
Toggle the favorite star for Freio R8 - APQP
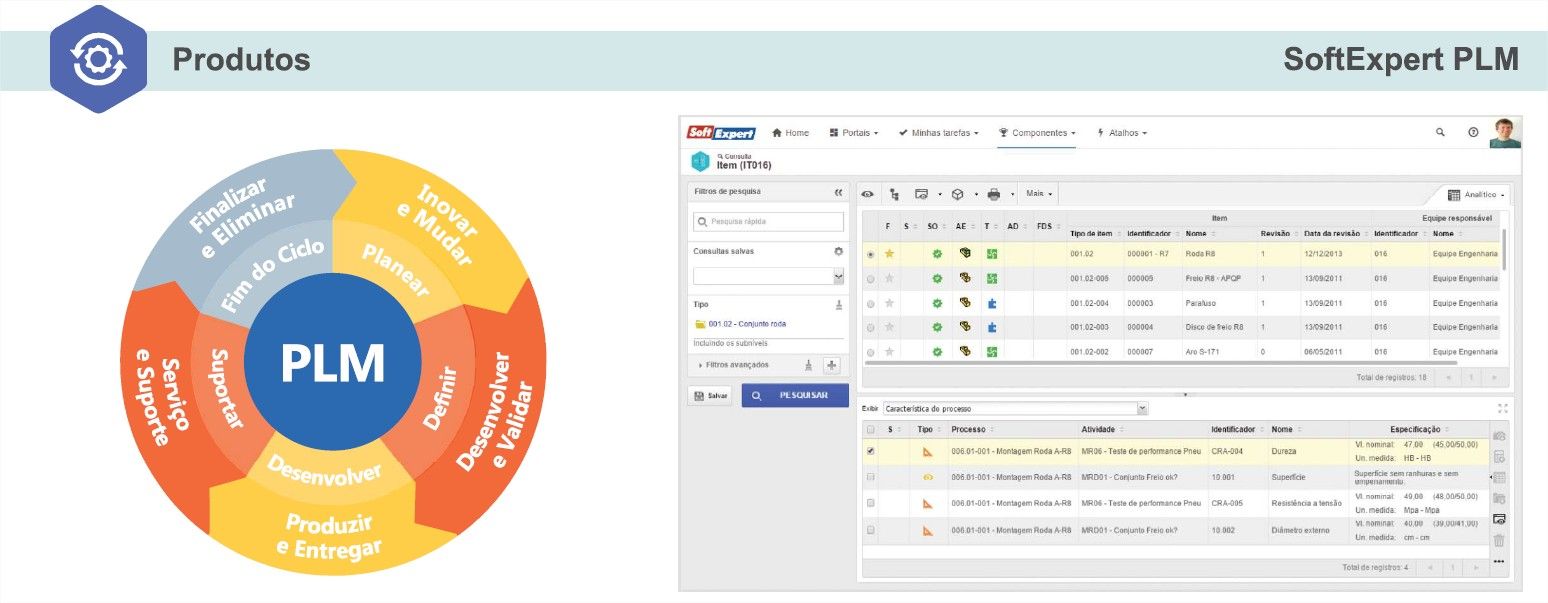pyautogui.click(x=889, y=278)
